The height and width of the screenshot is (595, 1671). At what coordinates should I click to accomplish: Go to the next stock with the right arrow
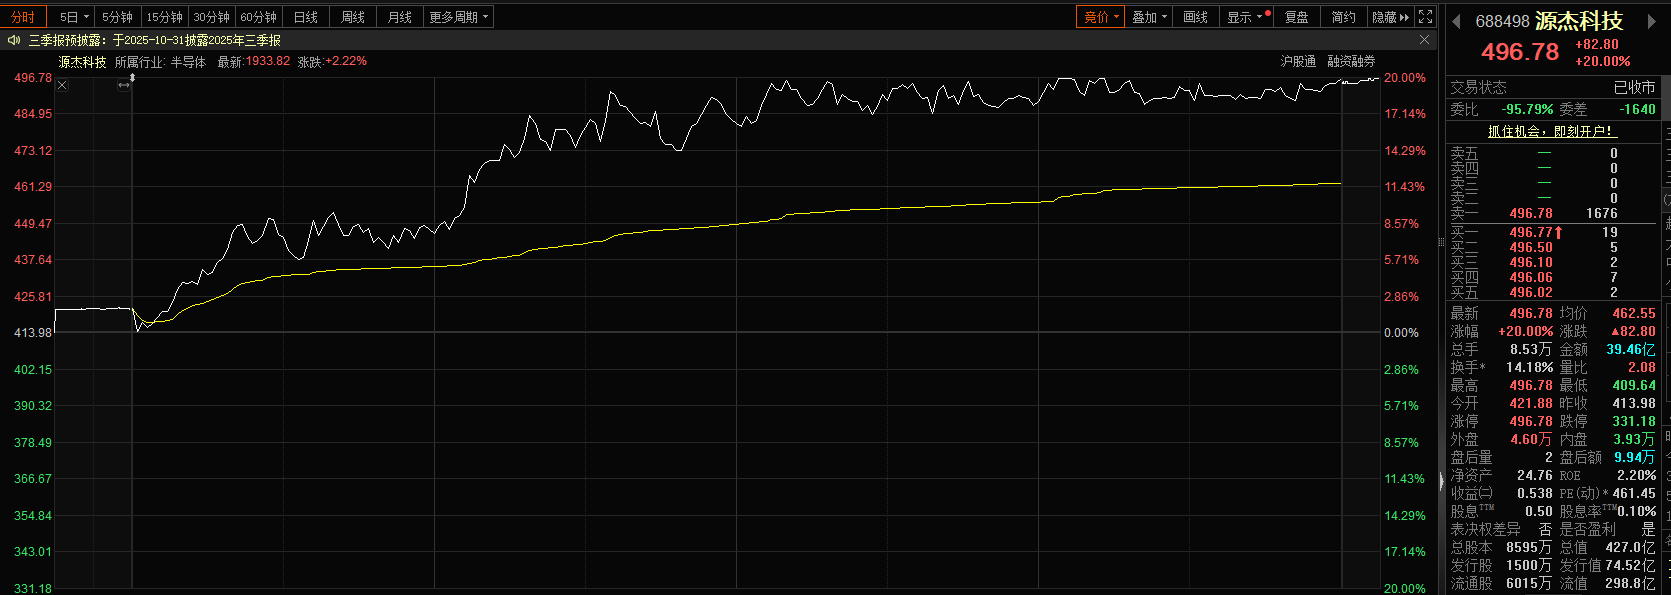pyautogui.click(x=1651, y=22)
